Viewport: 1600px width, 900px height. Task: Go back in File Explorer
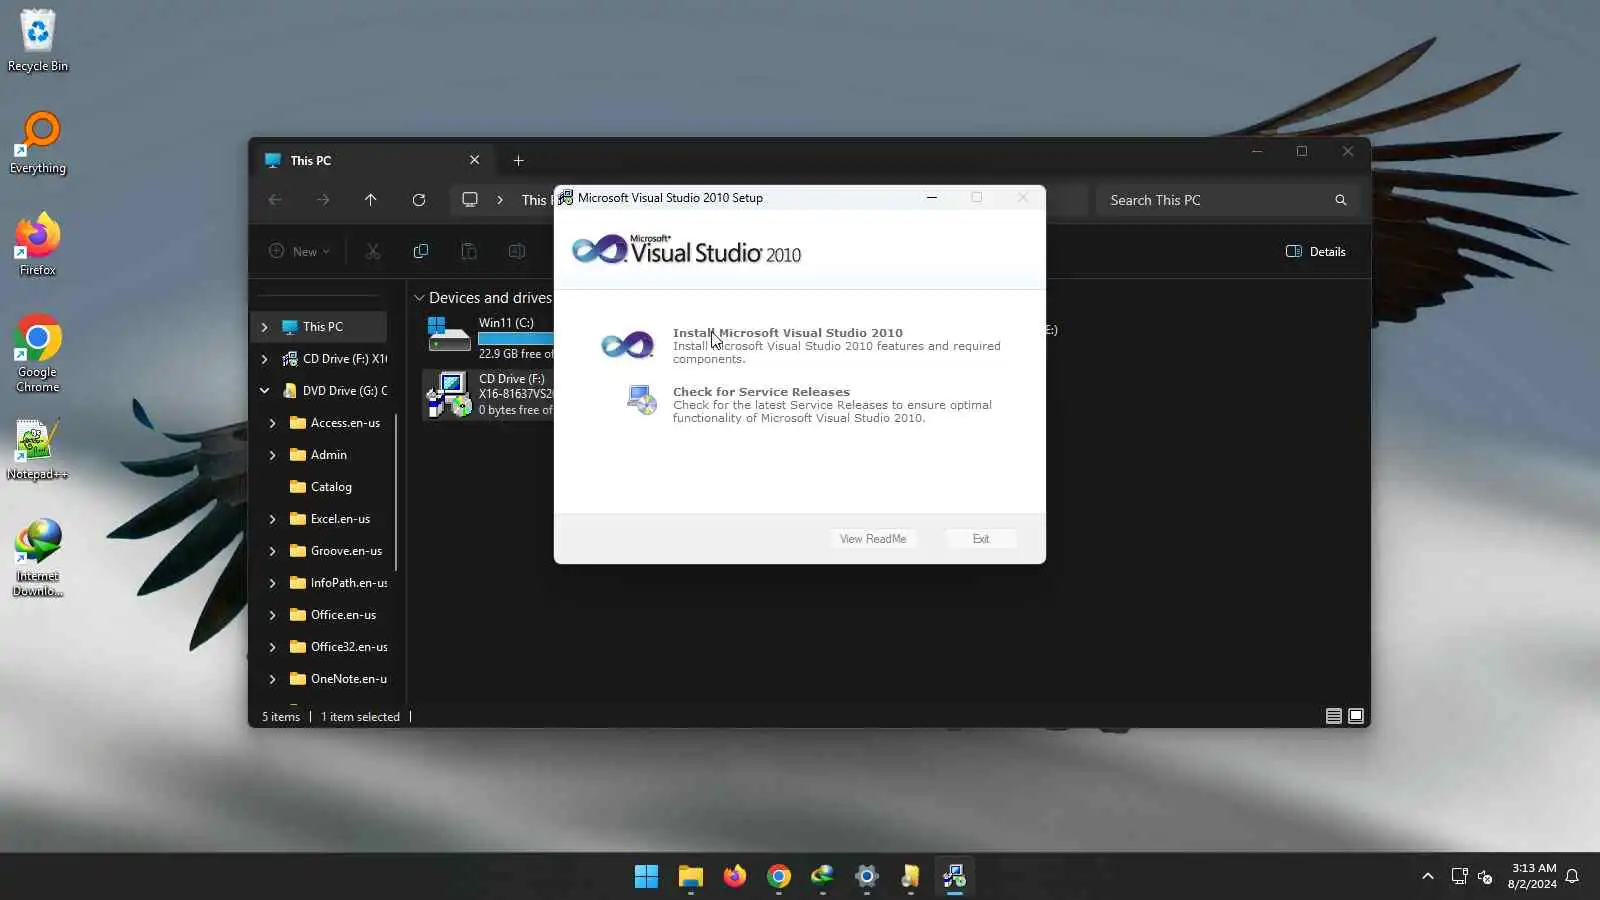275,200
